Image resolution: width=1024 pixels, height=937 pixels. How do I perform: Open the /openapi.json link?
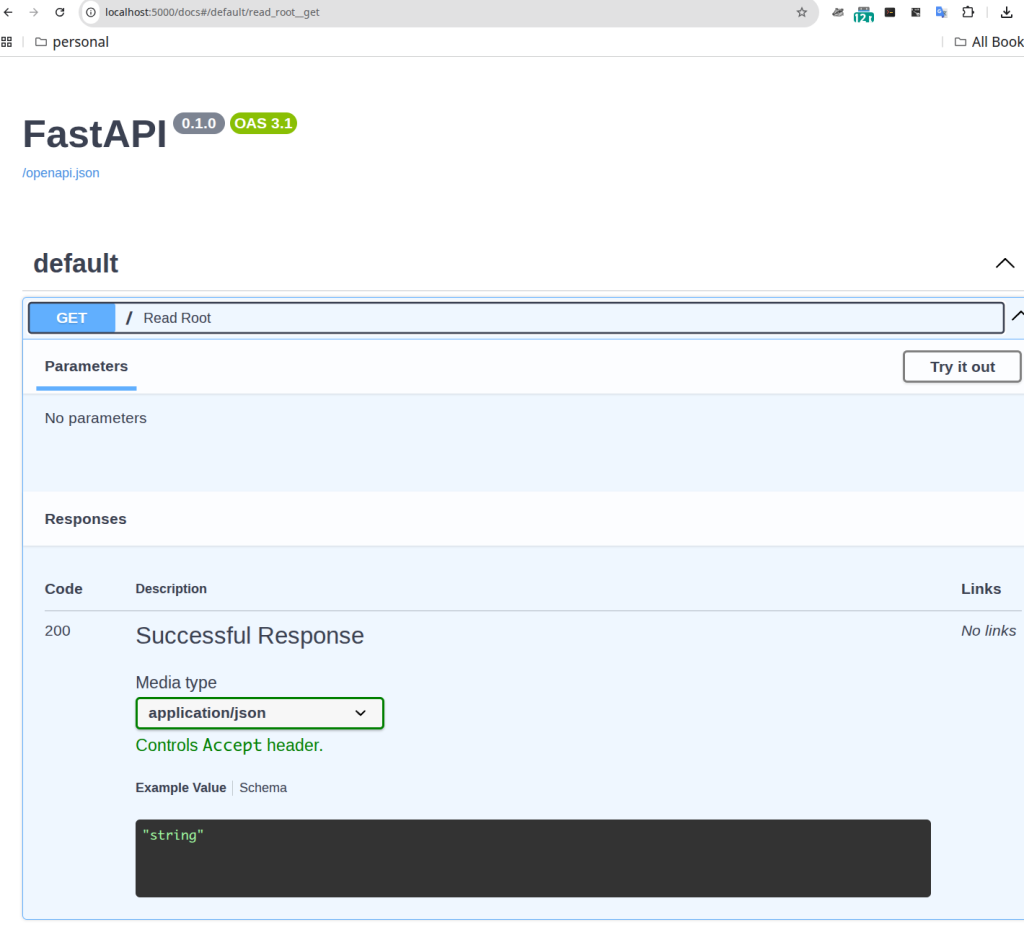(x=61, y=173)
